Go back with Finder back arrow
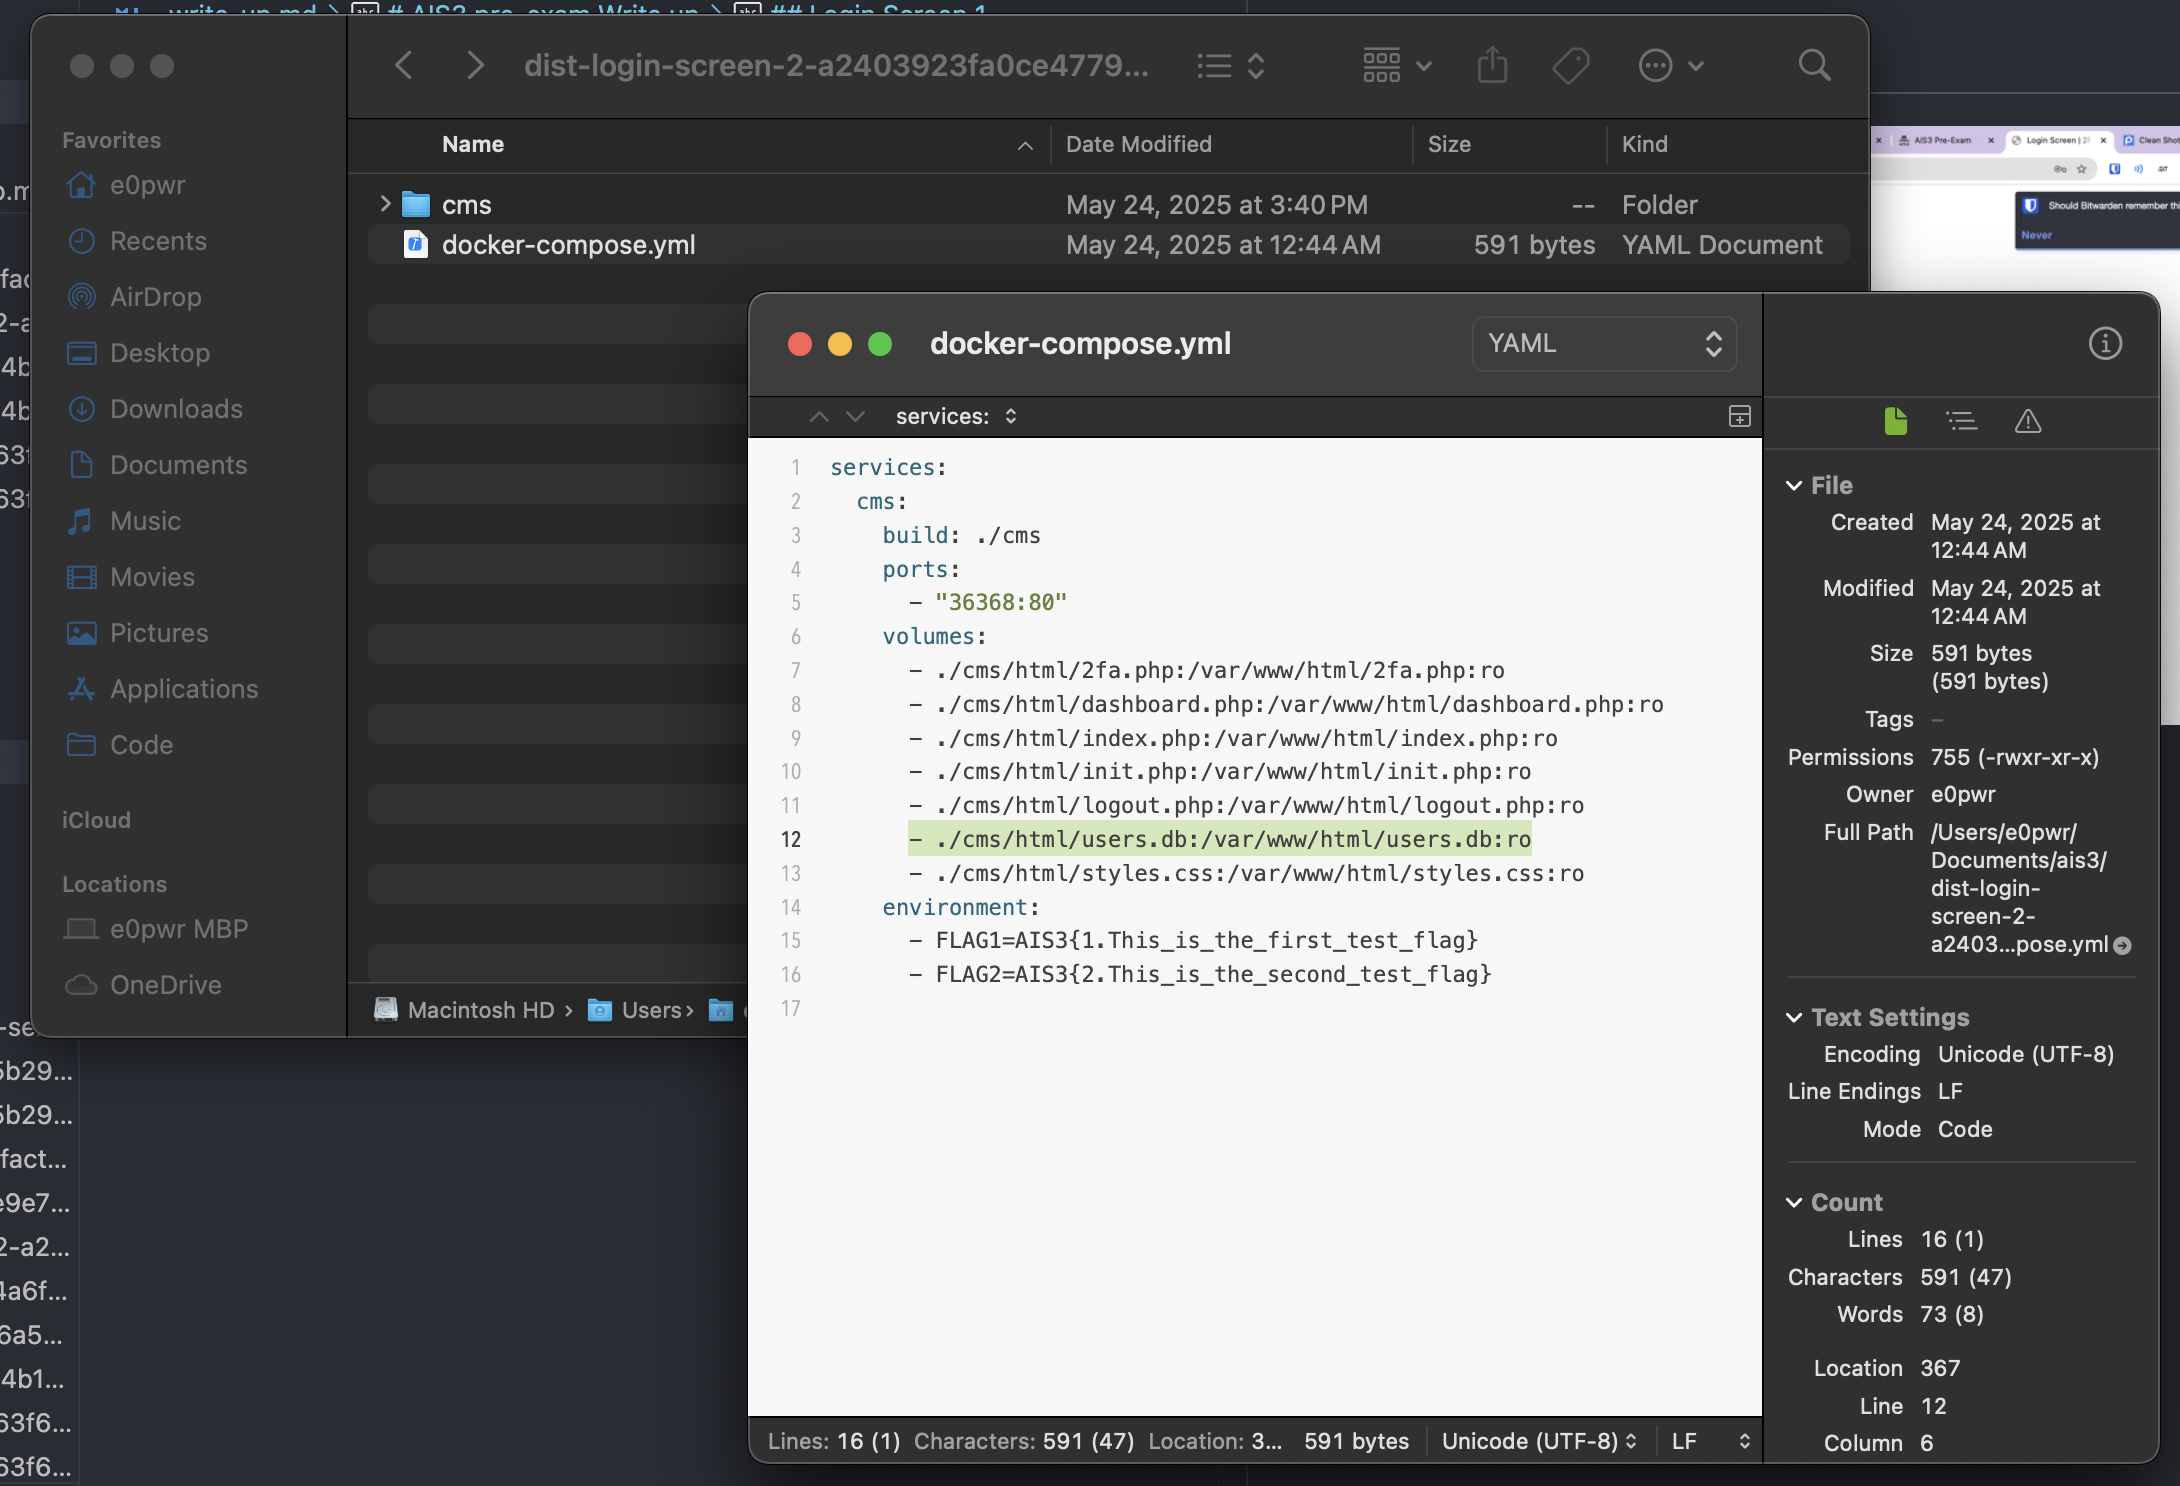The height and width of the screenshot is (1486, 2180). point(404,66)
